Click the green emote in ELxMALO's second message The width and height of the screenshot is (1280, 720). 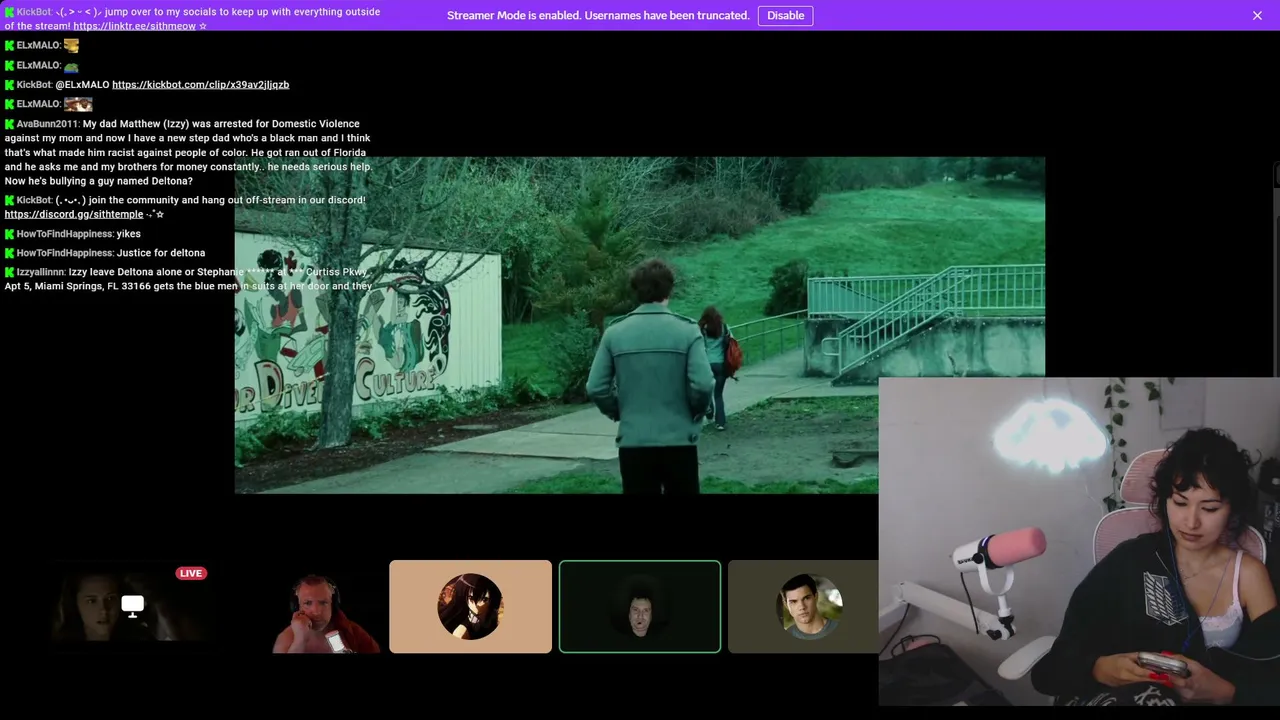tap(71, 66)
